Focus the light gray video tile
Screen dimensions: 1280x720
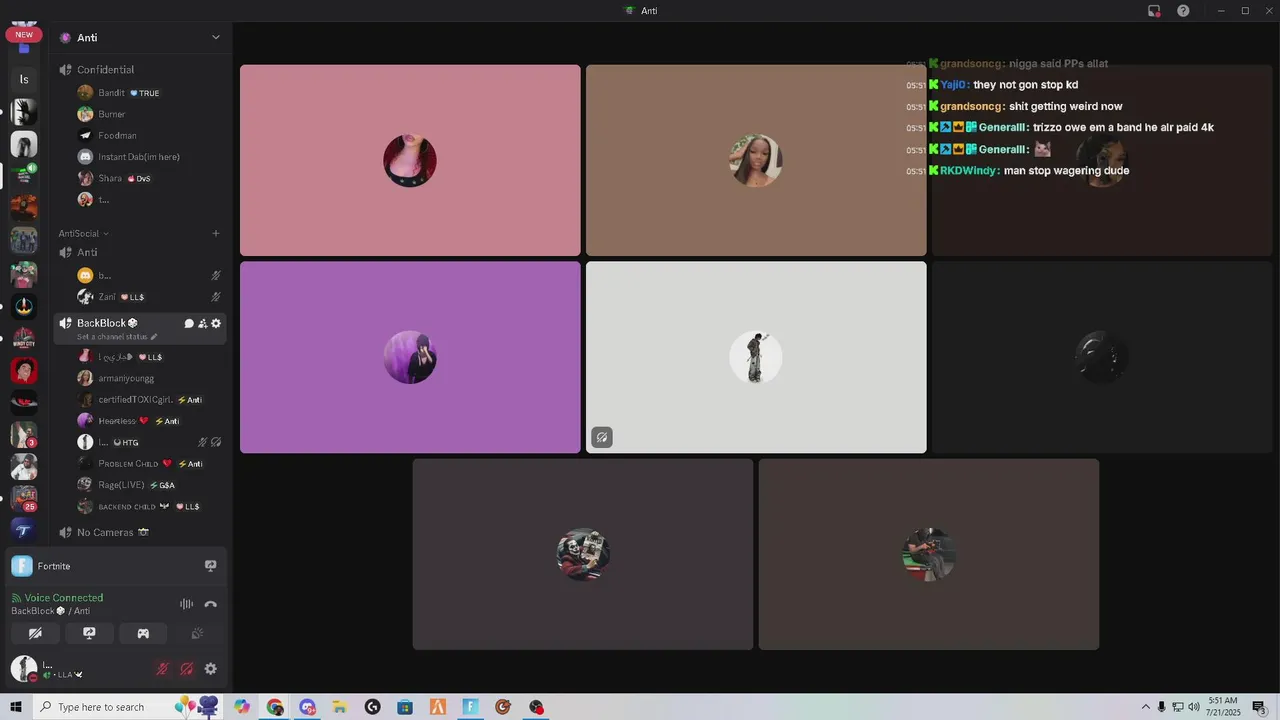point(756,357)
